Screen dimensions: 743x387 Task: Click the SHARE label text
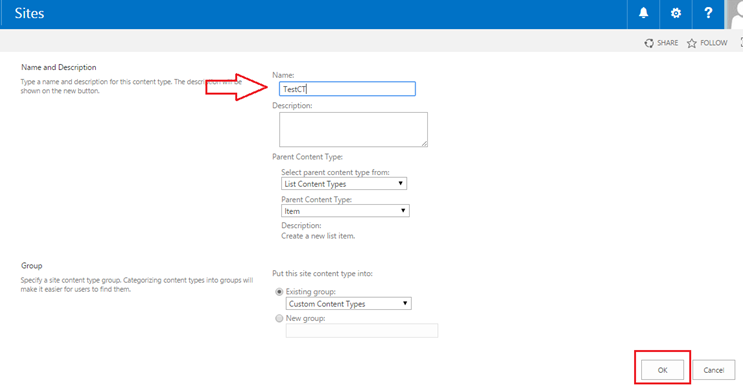(x=667, y=43)
